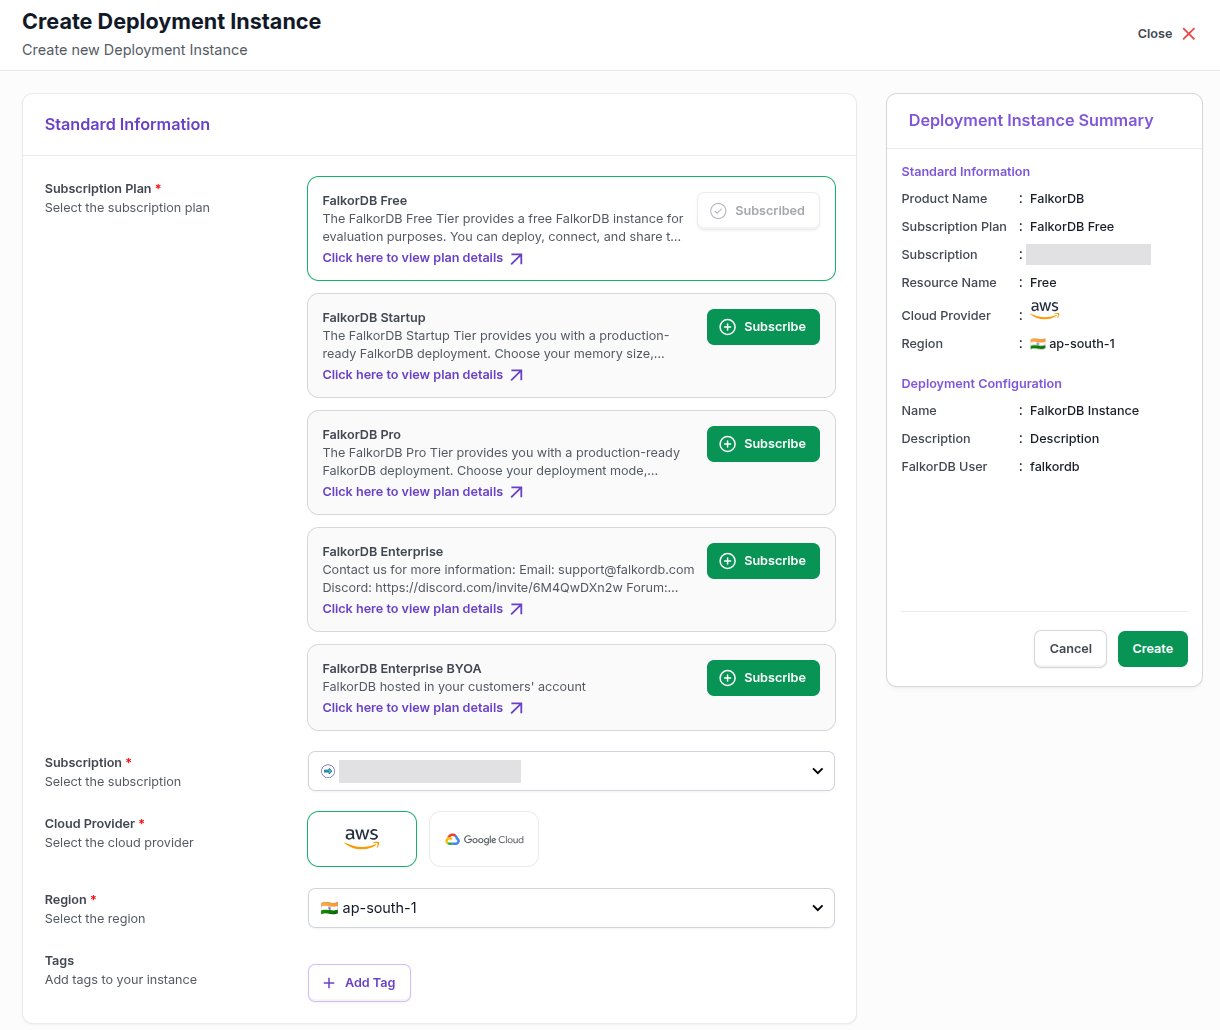Click external arrow icon on FalkorDB Free link

517,259
